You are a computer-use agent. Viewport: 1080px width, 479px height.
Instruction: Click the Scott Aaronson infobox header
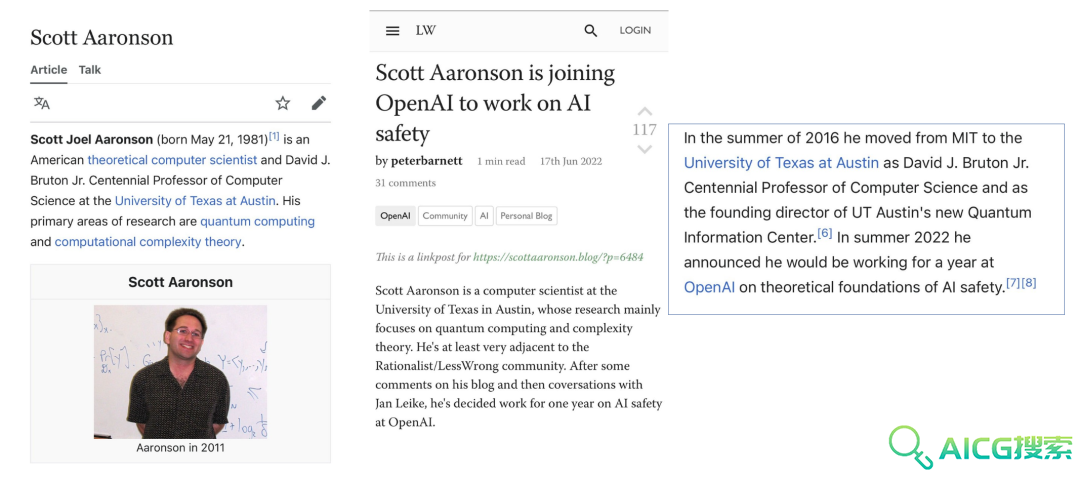[180, 282]
